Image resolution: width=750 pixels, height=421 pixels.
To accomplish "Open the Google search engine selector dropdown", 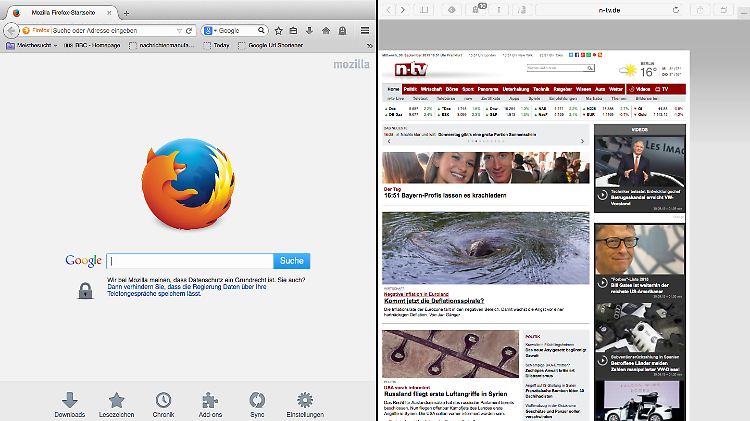I will point(210,31).
